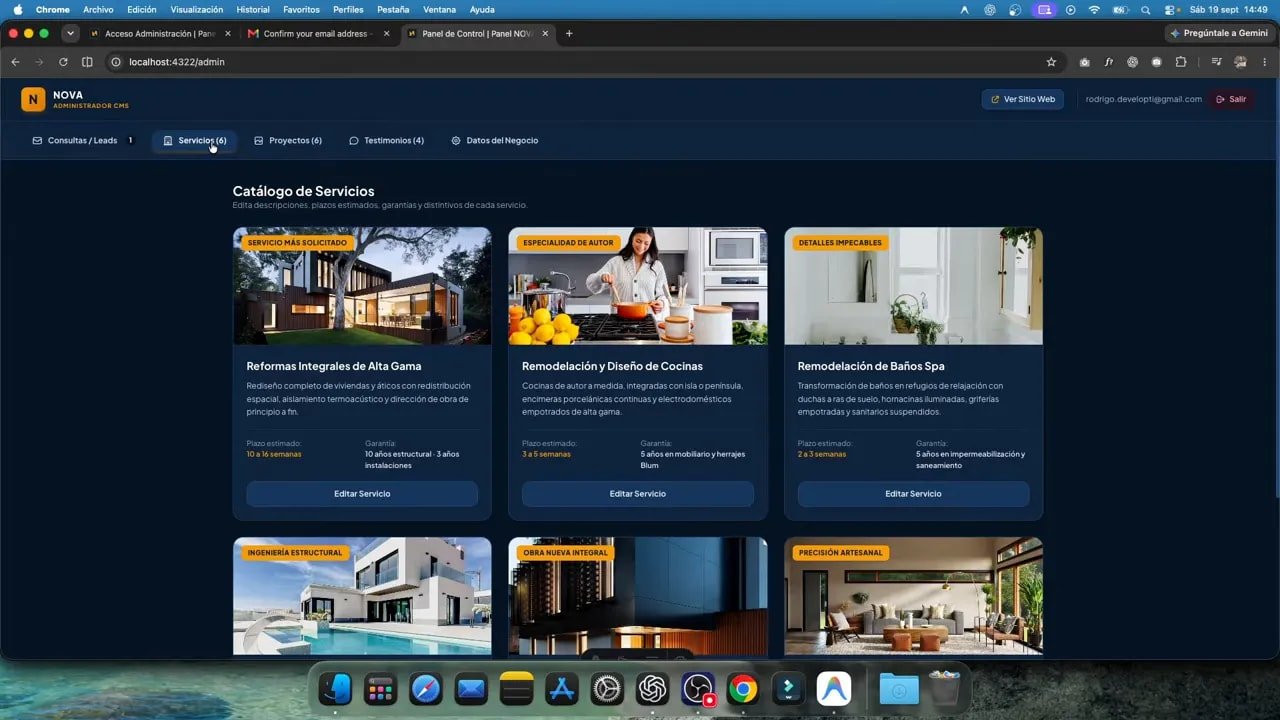This screenshot has width=1280, height=720.
Task: Open the Wi-Fi status menu
Action: pyautogui.click(x=1094, y=9)
